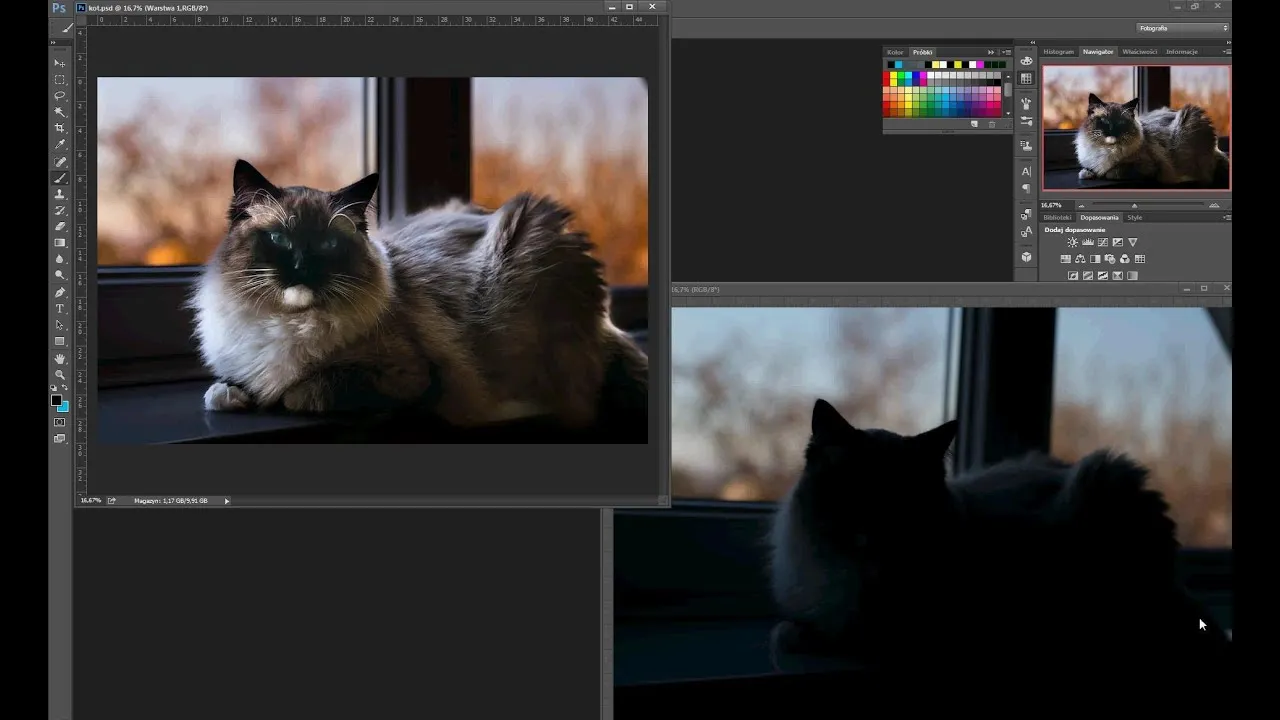Screen dimensions: 1280x720
Task: Choose the Magic Wand tool
Action: pyautogui.click(x=60, y=112)
